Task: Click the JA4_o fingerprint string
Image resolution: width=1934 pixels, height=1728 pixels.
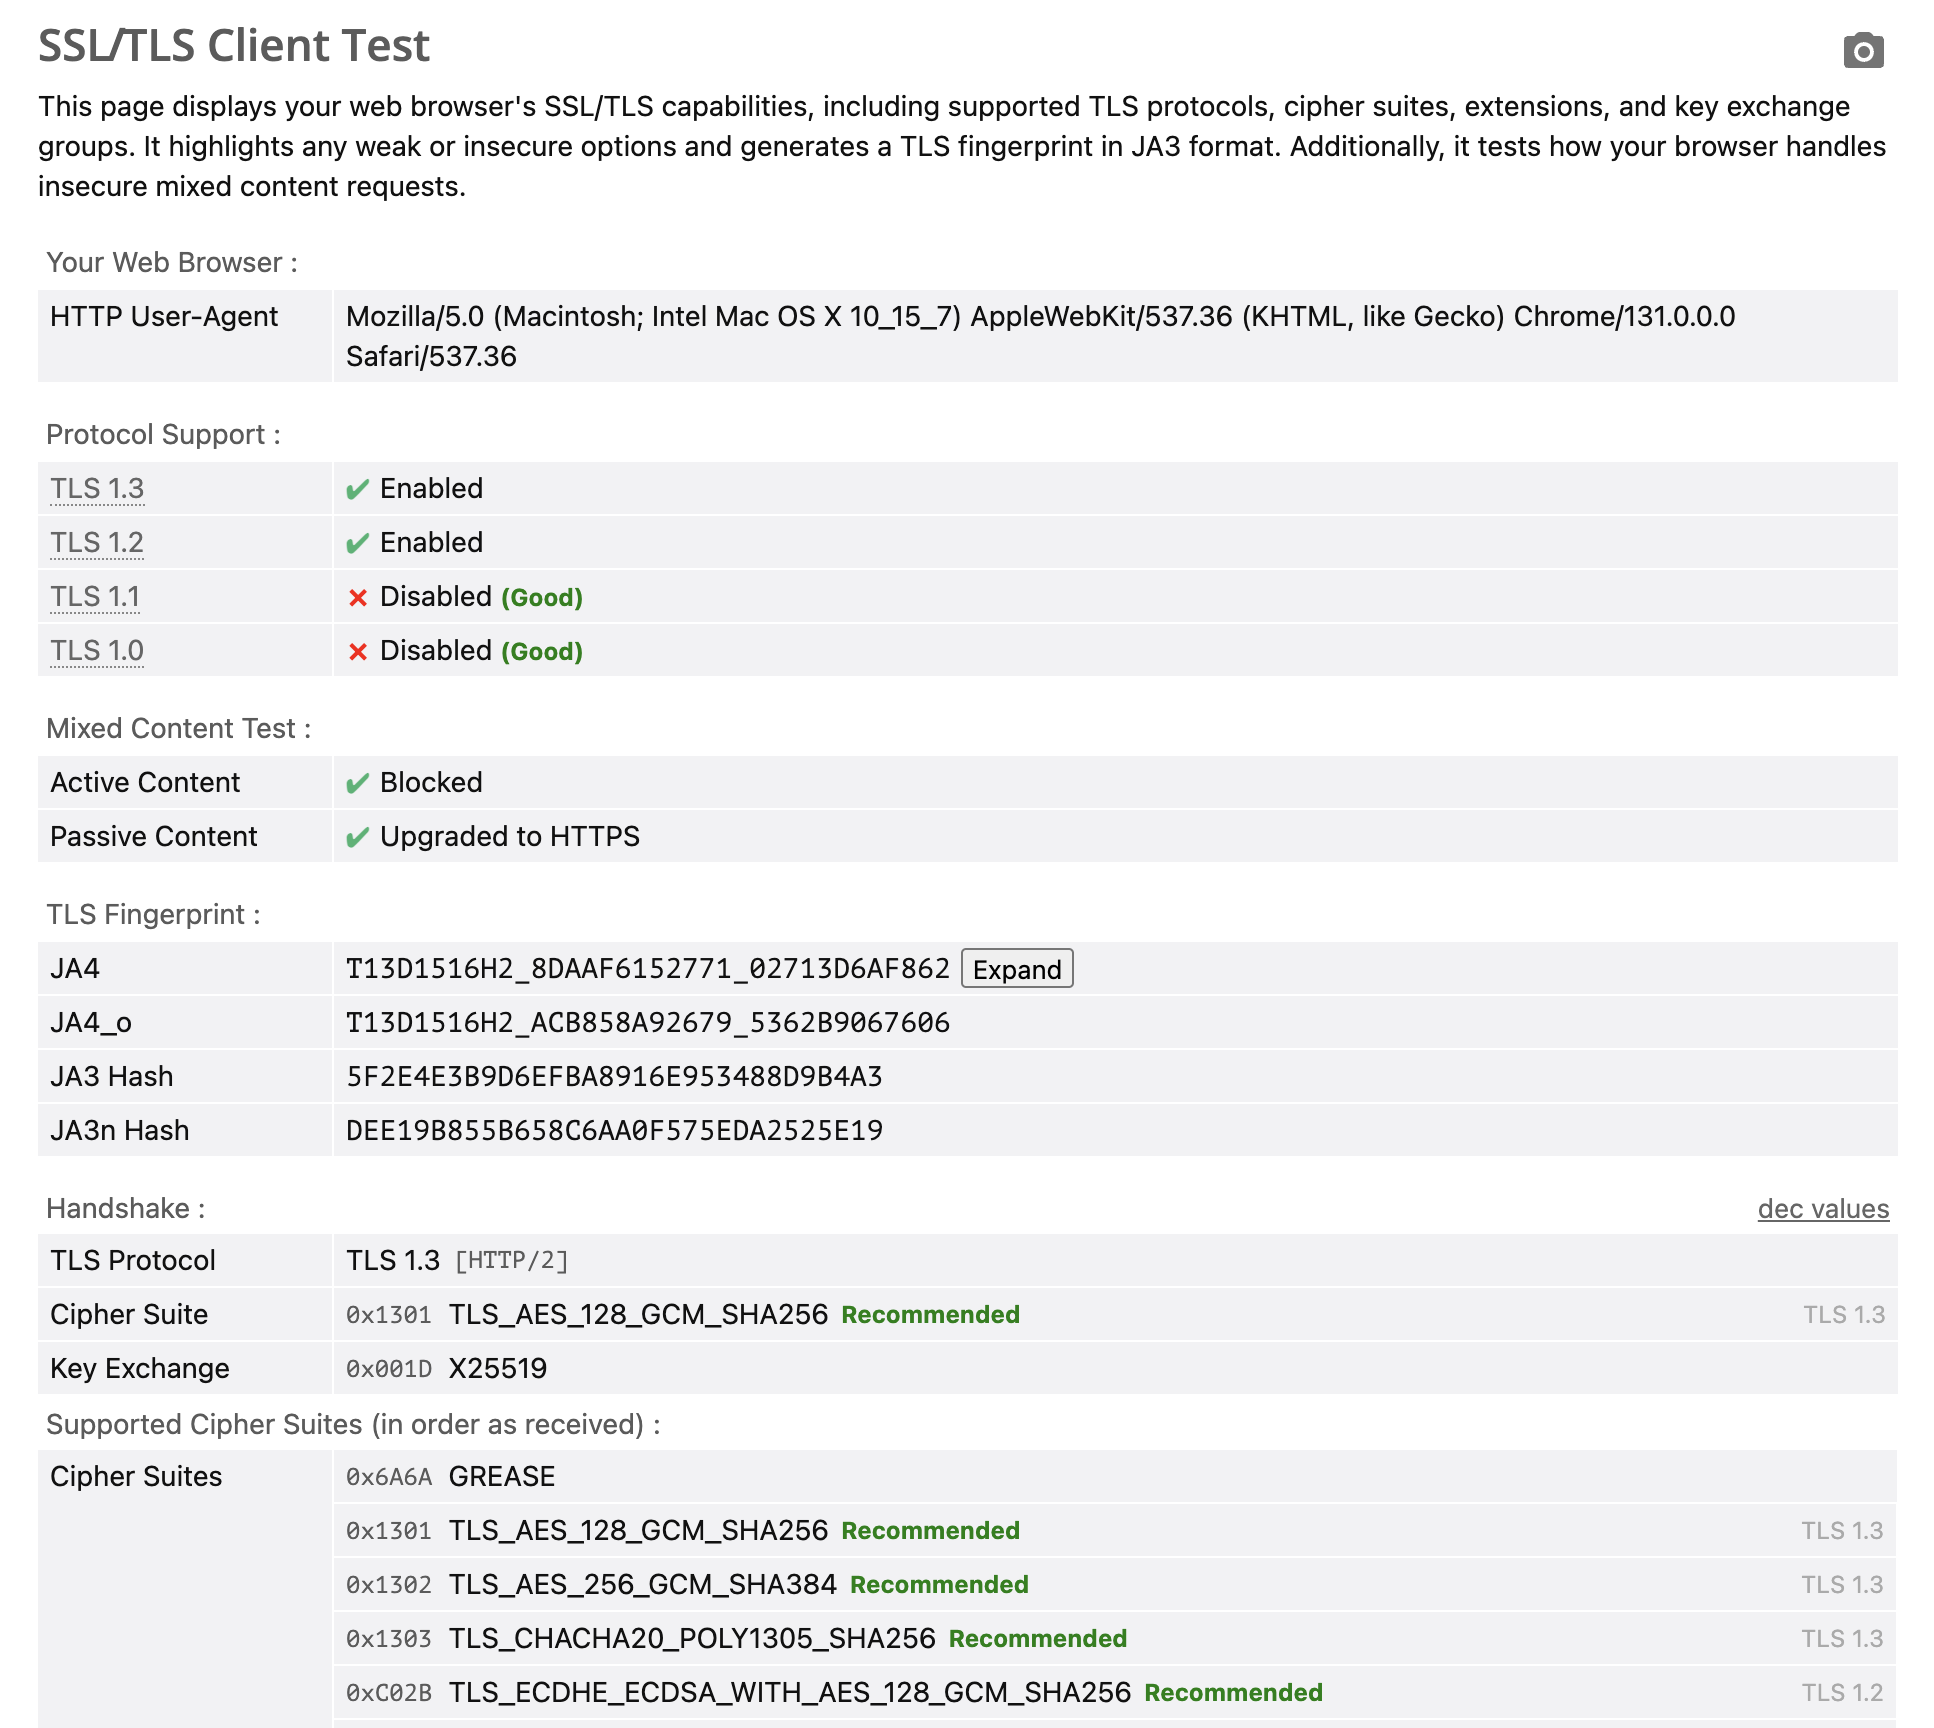Action: 647,1023
